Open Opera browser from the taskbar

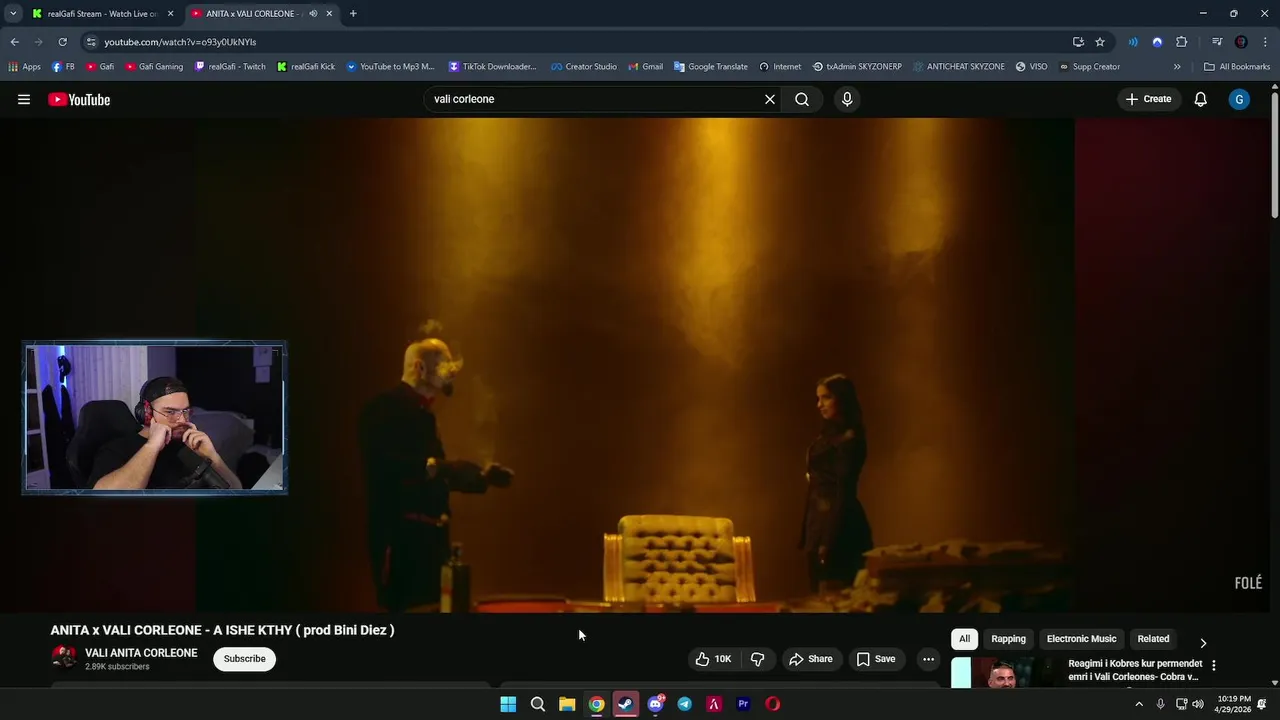pyautogui.click(x=773, y=704)
